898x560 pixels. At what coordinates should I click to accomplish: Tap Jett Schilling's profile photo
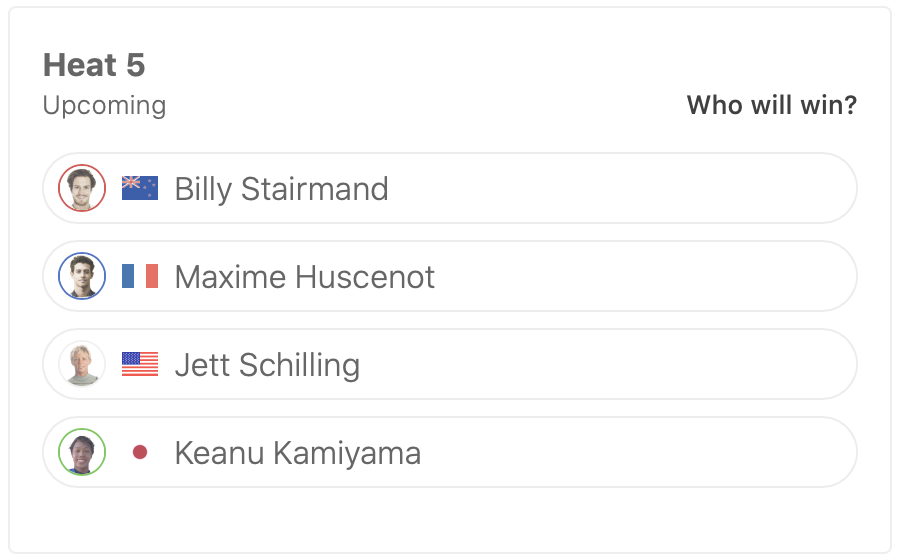point(82,364)
